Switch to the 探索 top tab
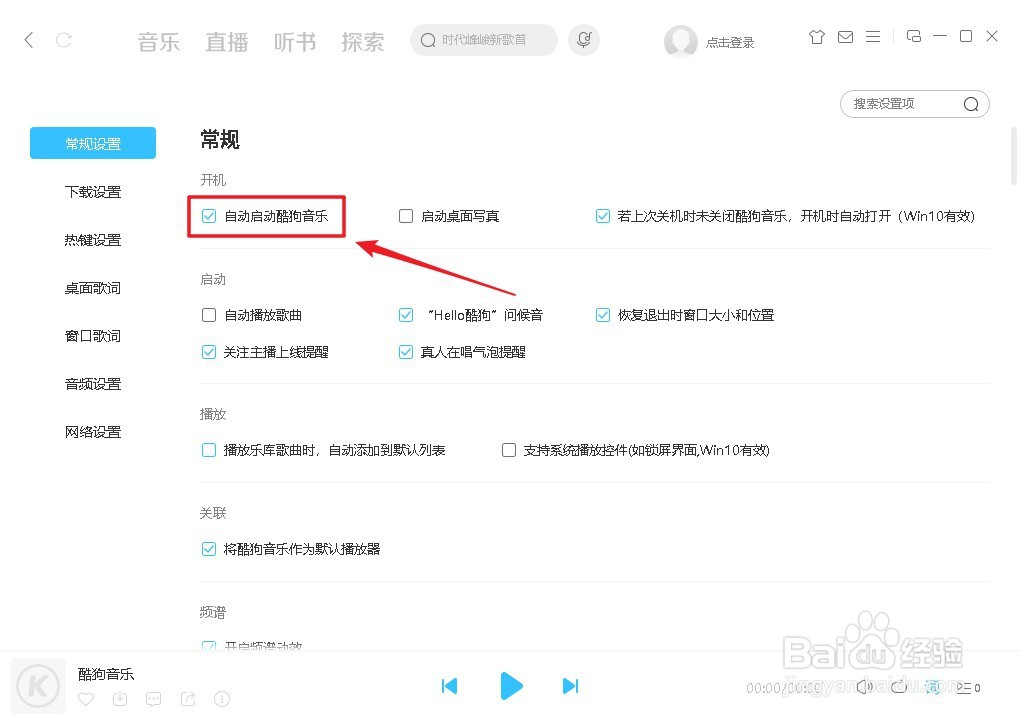This screenshot has height=720, width=1020. click(x=363, y=42)
